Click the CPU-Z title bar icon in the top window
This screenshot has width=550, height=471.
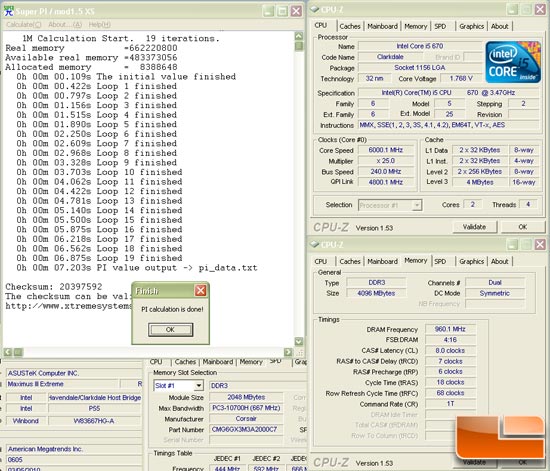coord(315,9)
